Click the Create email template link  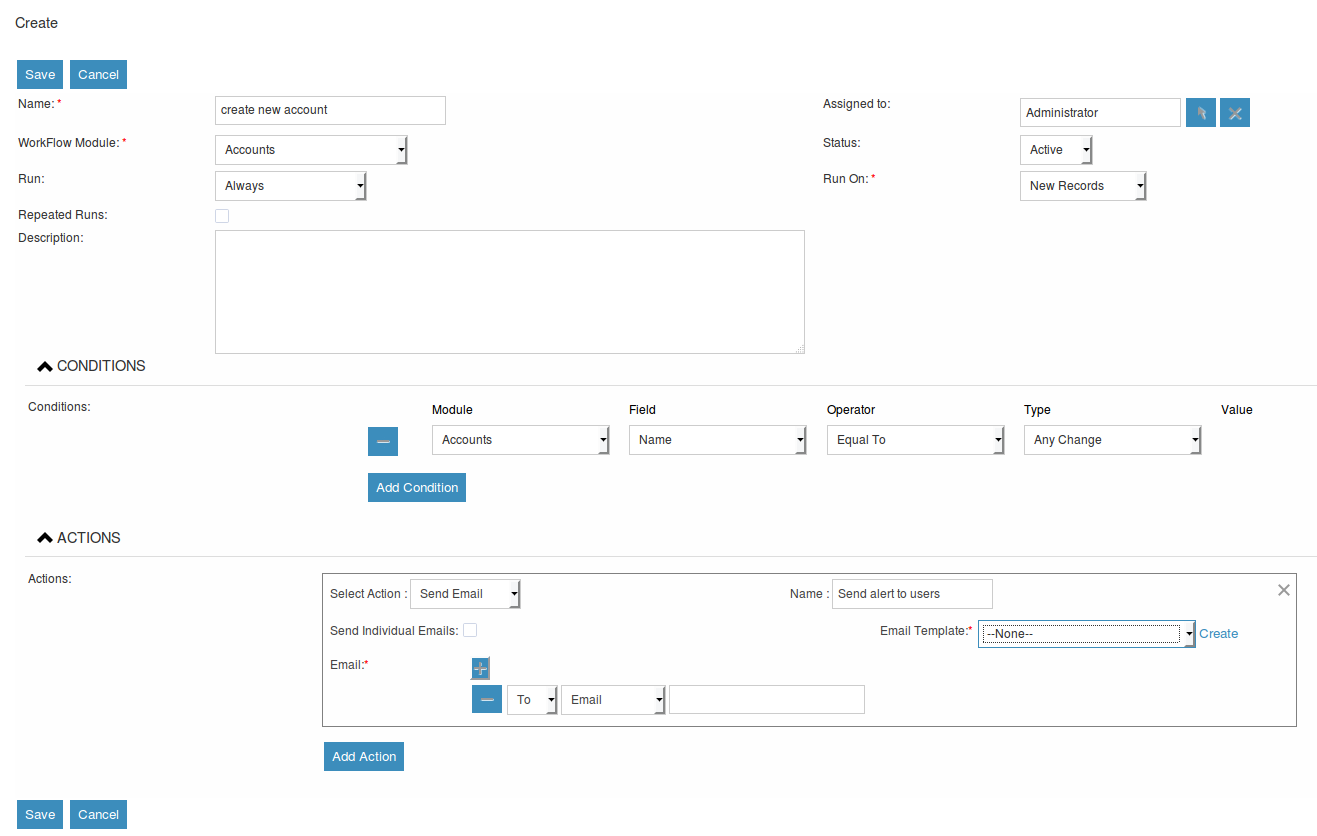(1219, 634)
